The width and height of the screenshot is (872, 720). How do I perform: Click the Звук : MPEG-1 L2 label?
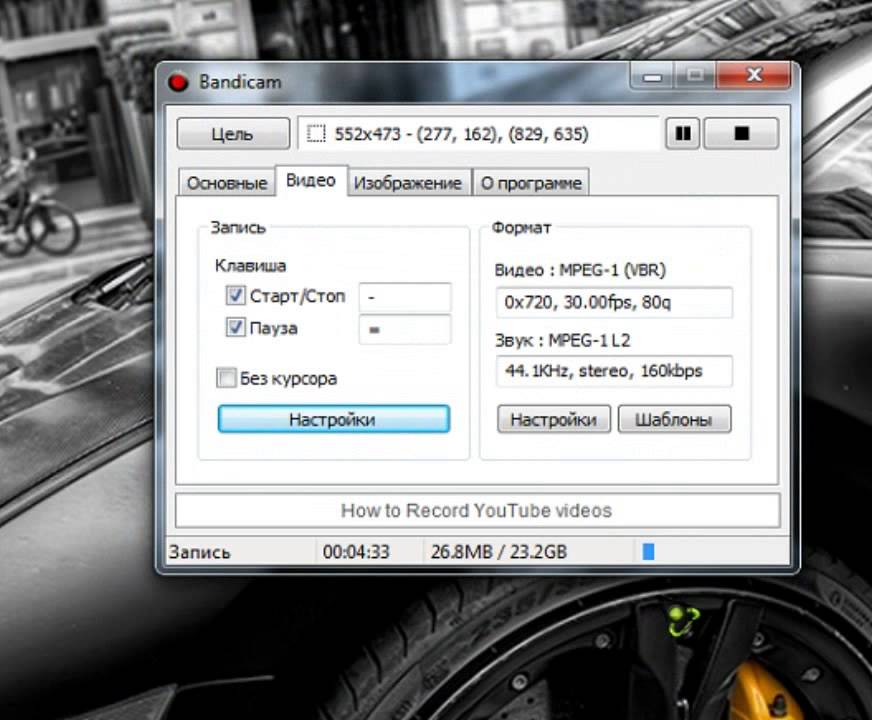(x=562, y=340)
